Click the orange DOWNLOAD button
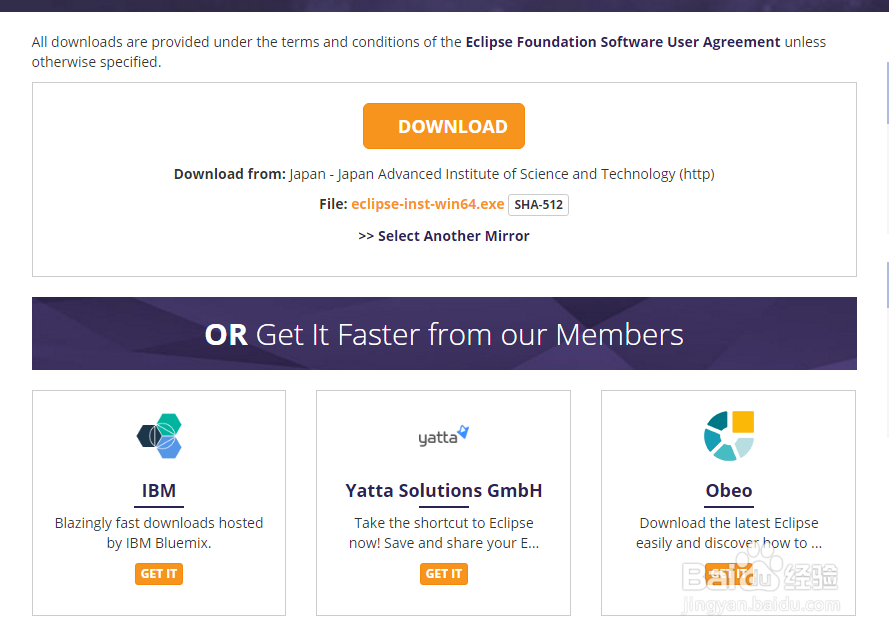Screen dimensions: 889x636 pyautogui.click(x=443, y=126)
